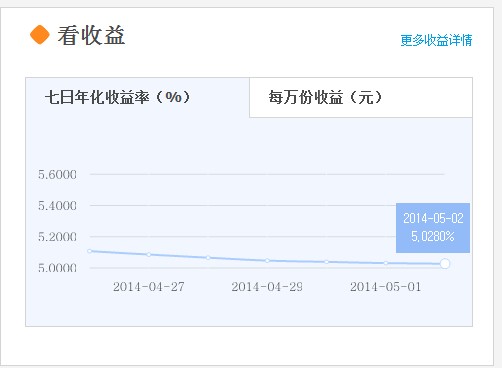Open the 更多收益详情 link
The width and height of the screenshot is (502, 368).
pyautogui.click(x=436, y=40)
